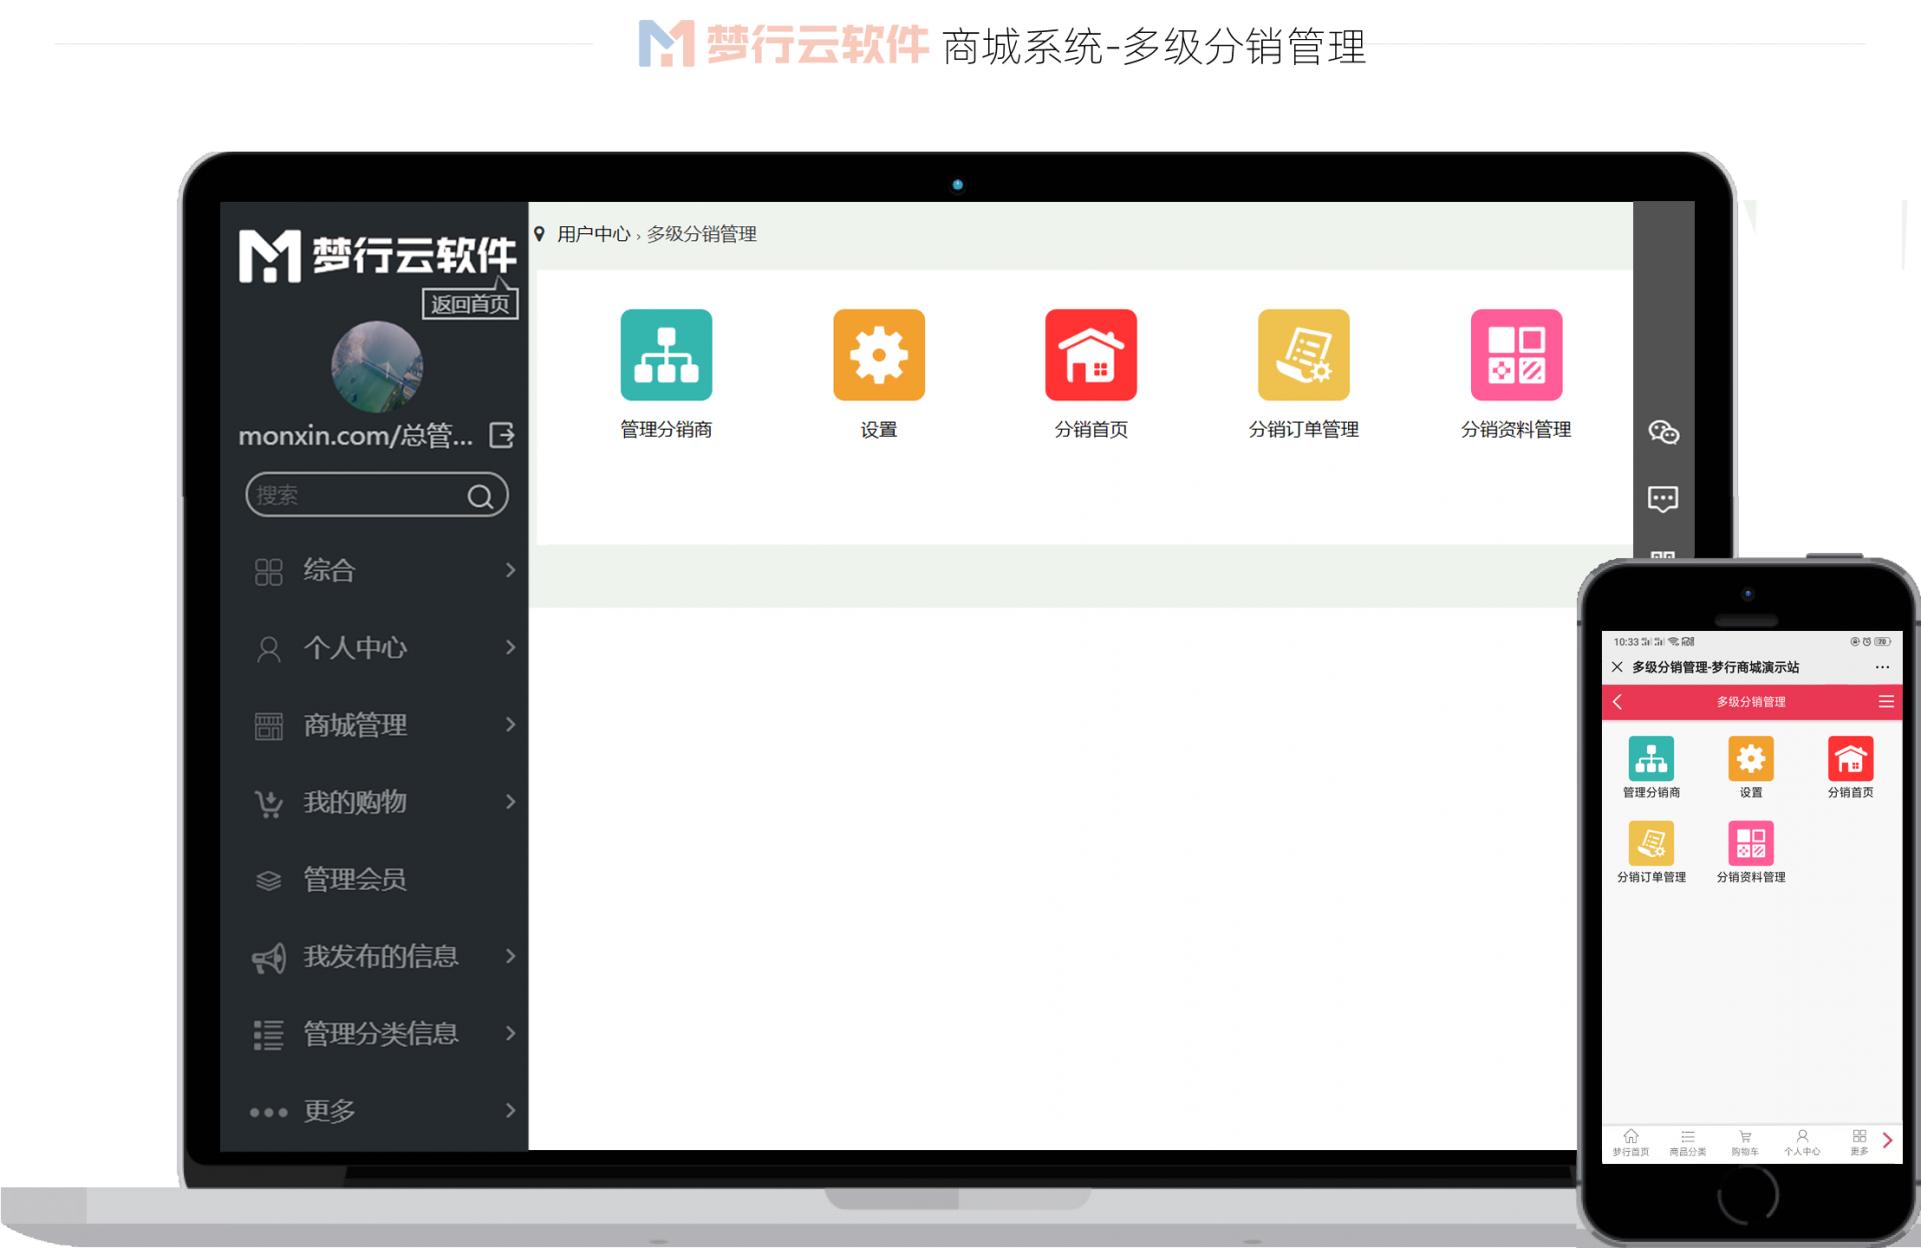The width and height of the screenshot is (1921, 1248).
Task: Tap 分销订单管理 icon on the phone
Action: coord(1651,844)
